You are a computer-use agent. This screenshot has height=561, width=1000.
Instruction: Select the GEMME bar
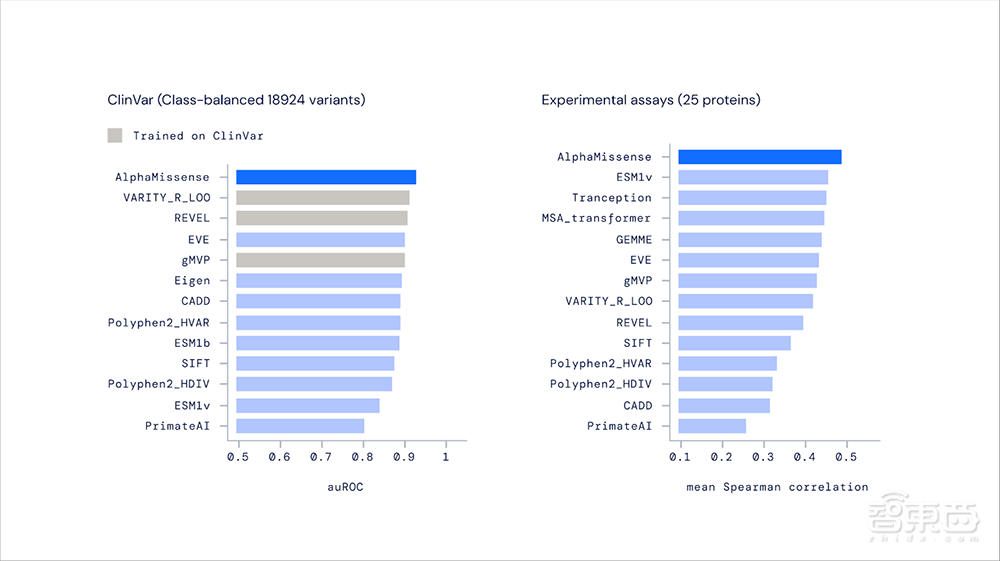pos(750,240)
